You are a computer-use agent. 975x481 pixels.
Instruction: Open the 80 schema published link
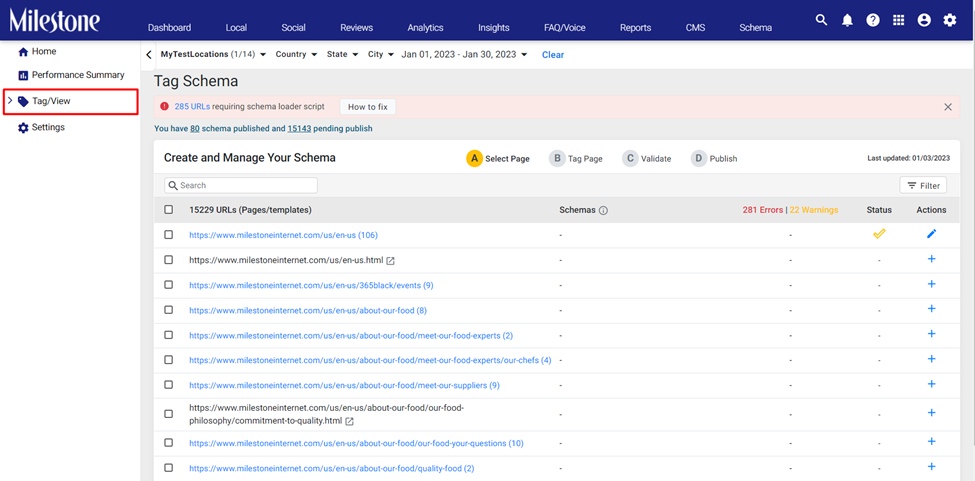tap(195, 129)
